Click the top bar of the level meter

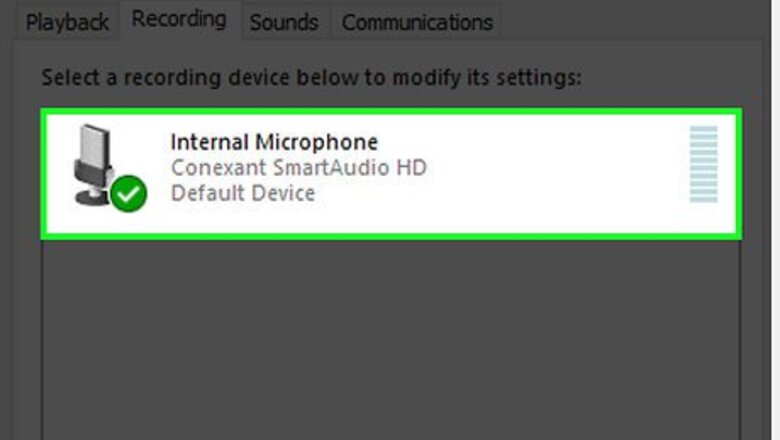coord(703,130)
